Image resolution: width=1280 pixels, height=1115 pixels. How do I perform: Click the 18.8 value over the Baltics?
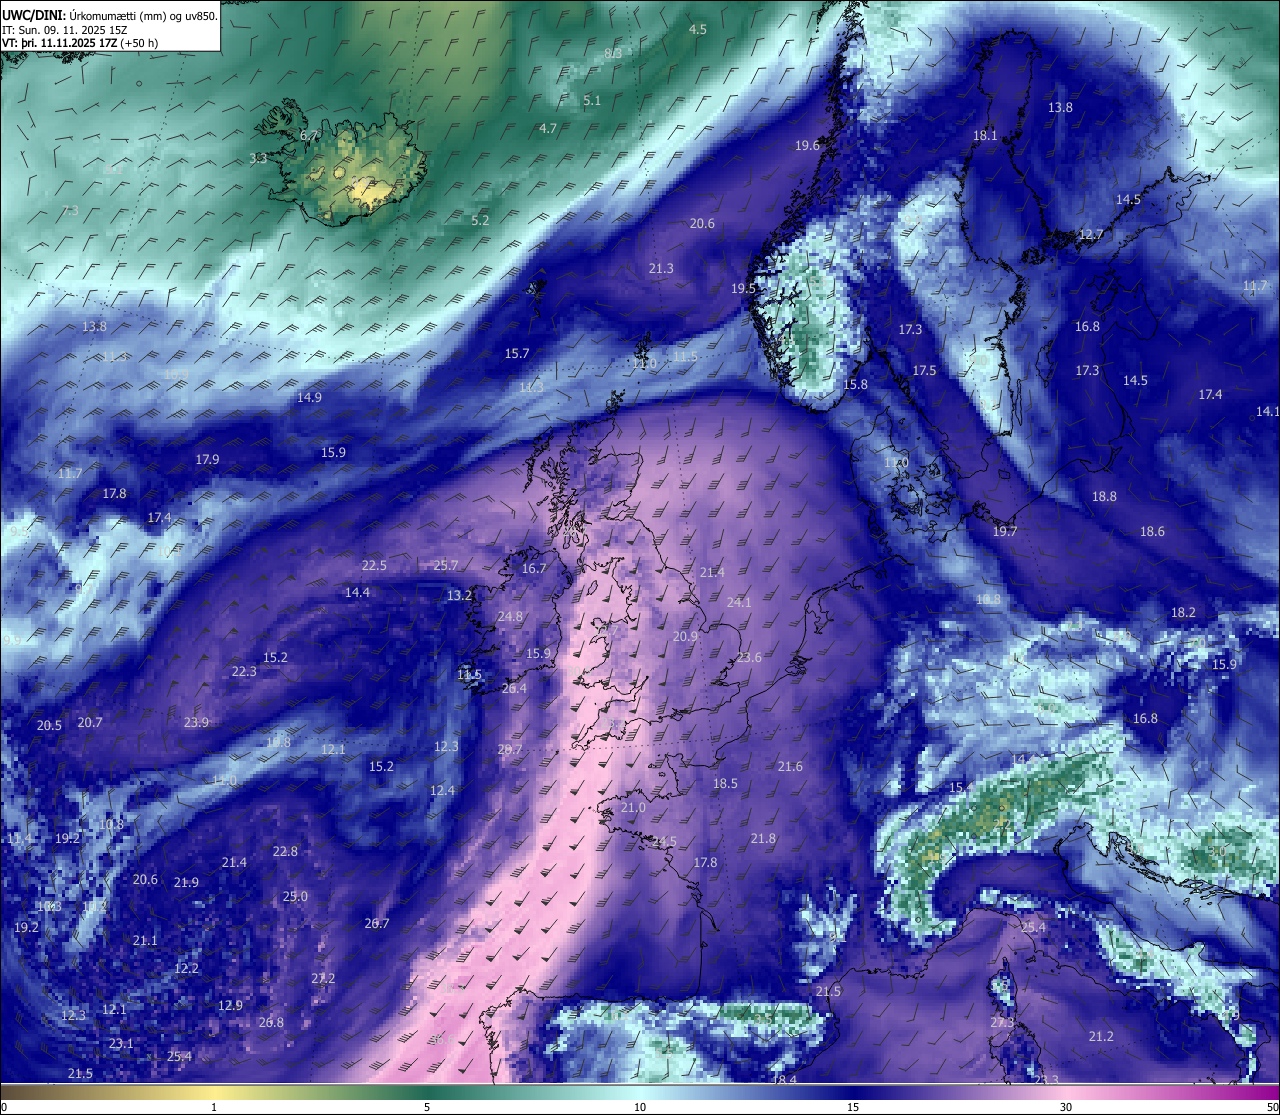1104,497
